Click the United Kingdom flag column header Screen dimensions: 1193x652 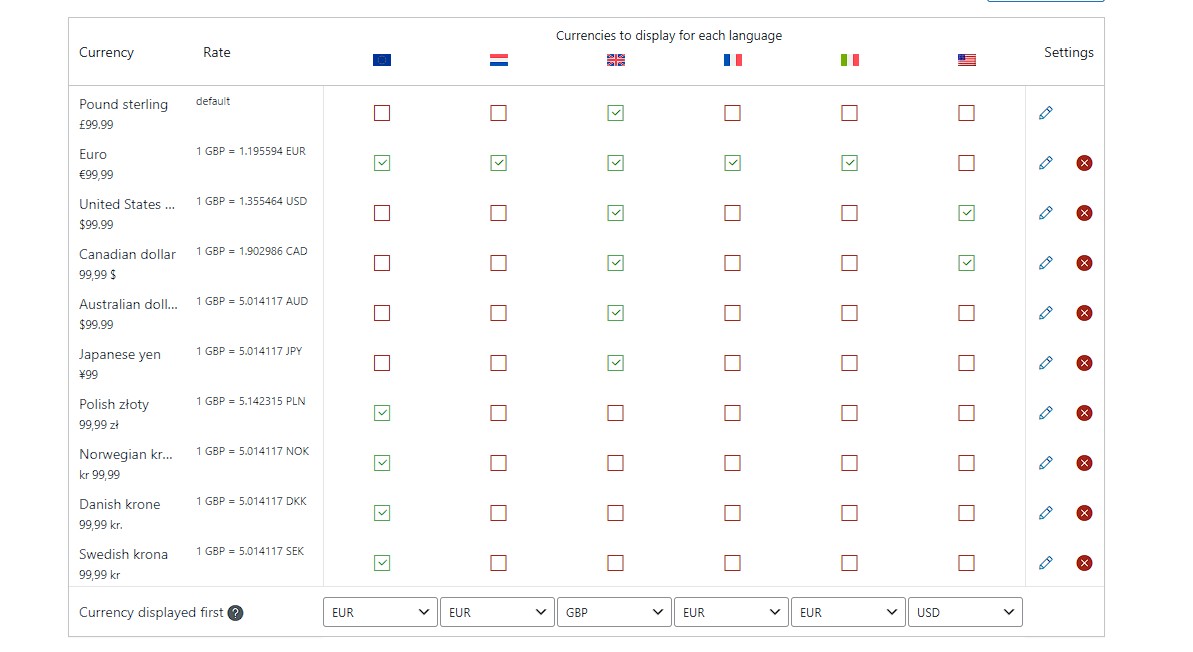[616, 60]
